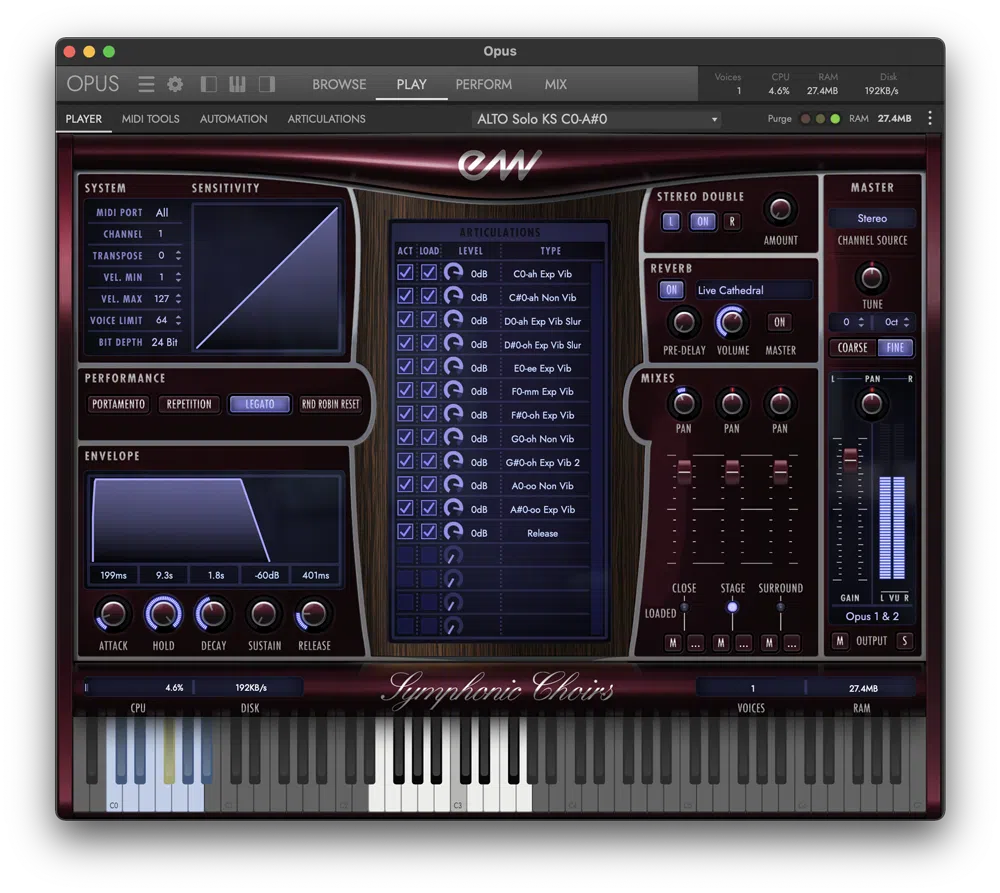The width and height of the screenshot is (1000, 893).
Task: Uncheck ACT checkbox for C0-ah Exp Vib
Action: click(x=405, y=273)
